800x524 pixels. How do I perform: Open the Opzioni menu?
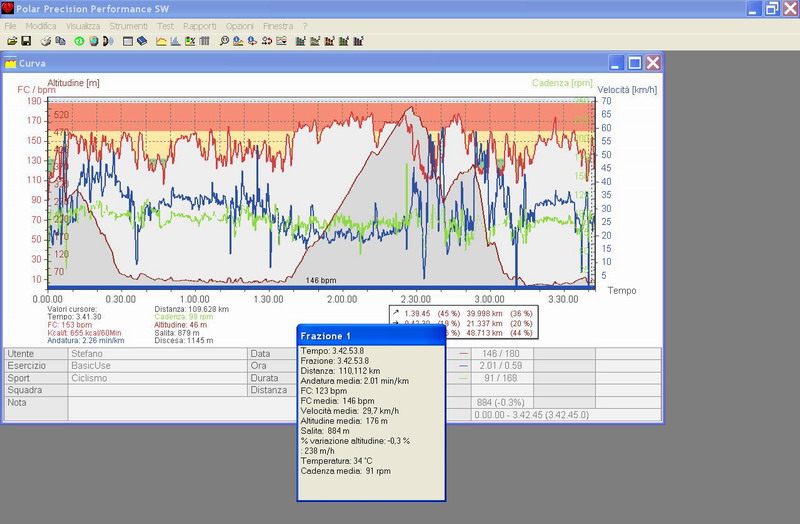[x=239, y=24]
